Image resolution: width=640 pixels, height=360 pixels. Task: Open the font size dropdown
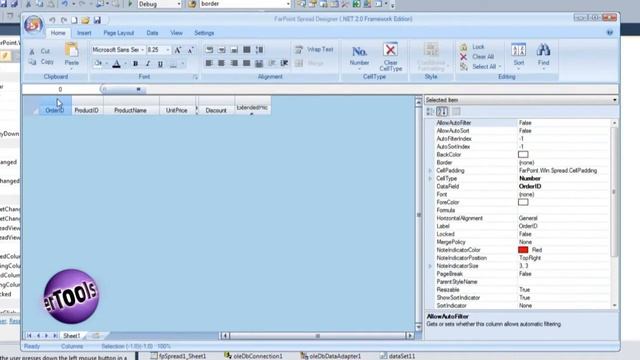(168, 50)
